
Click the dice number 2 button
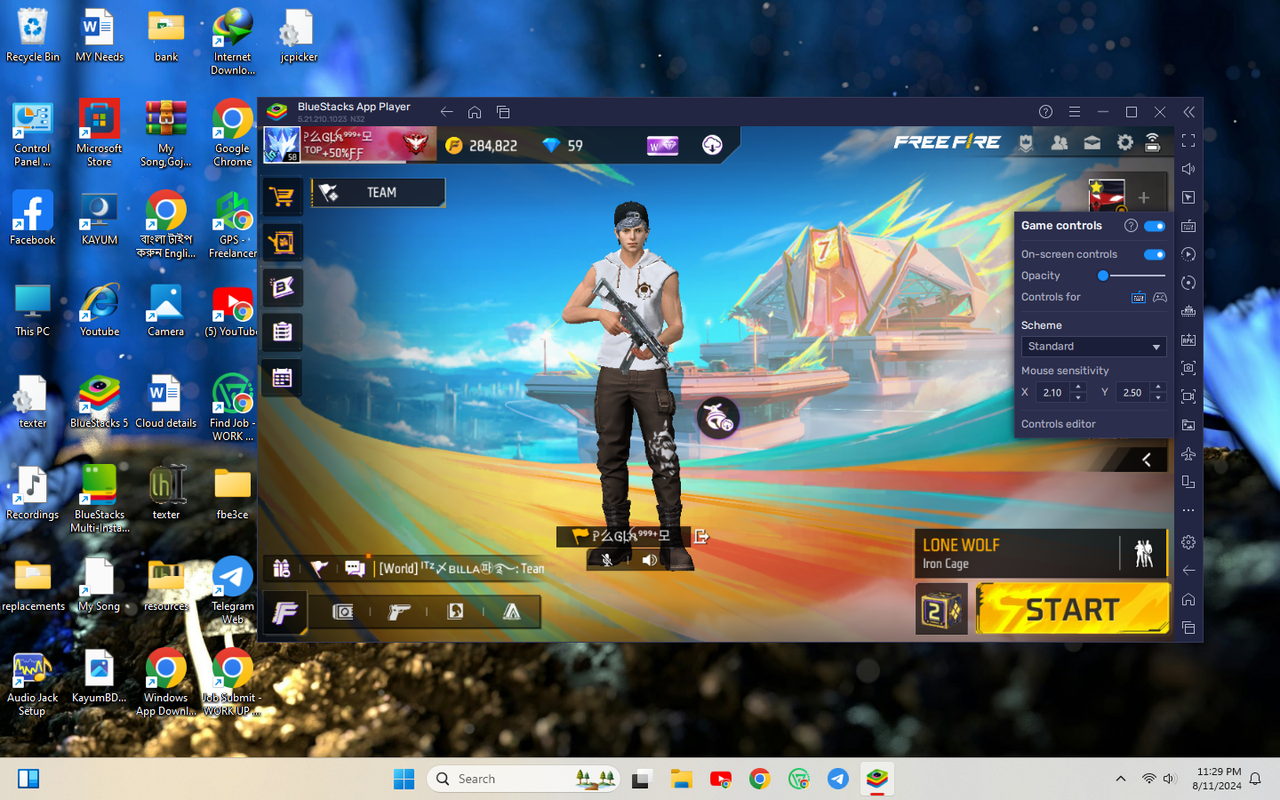coord(941,609)
